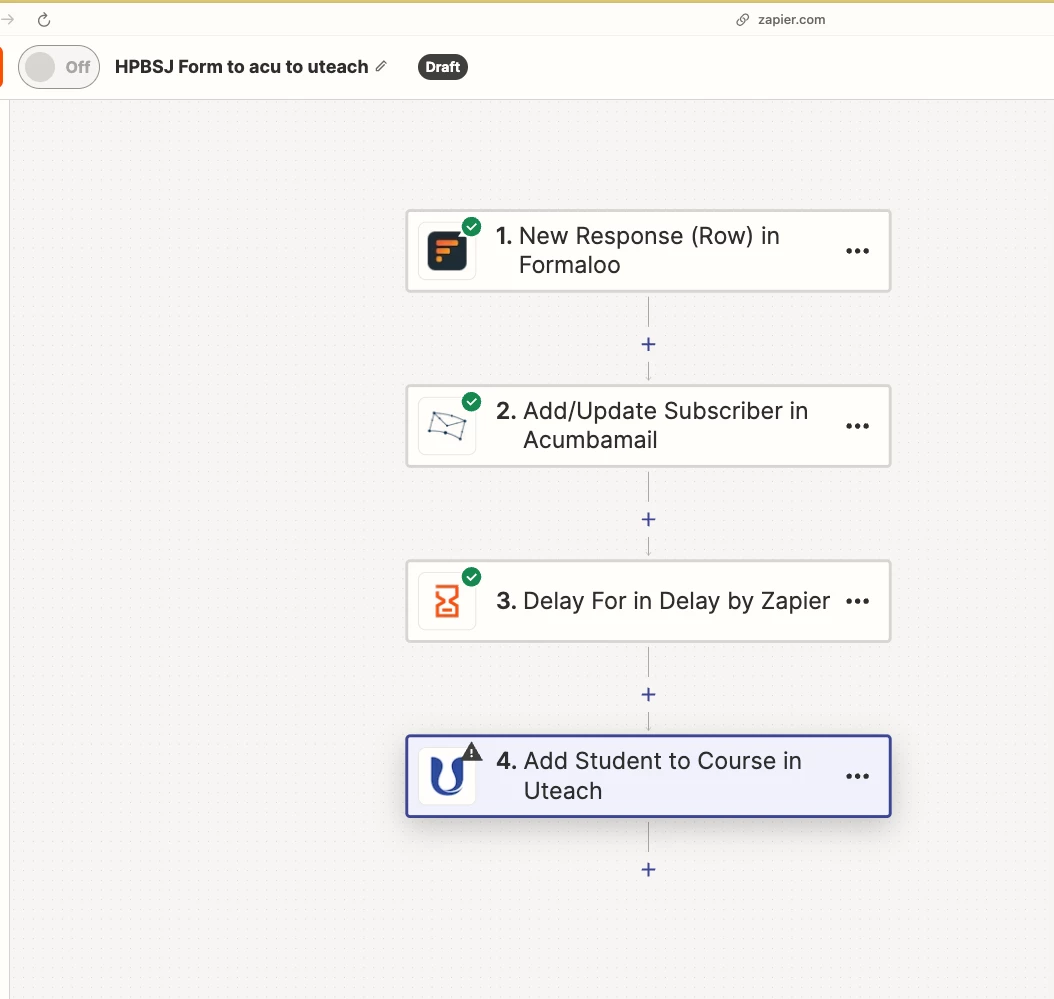Open the three-dot menu for the Uteach step
The width and height of the screenshot is (1054, 999).
coord(857,776)
